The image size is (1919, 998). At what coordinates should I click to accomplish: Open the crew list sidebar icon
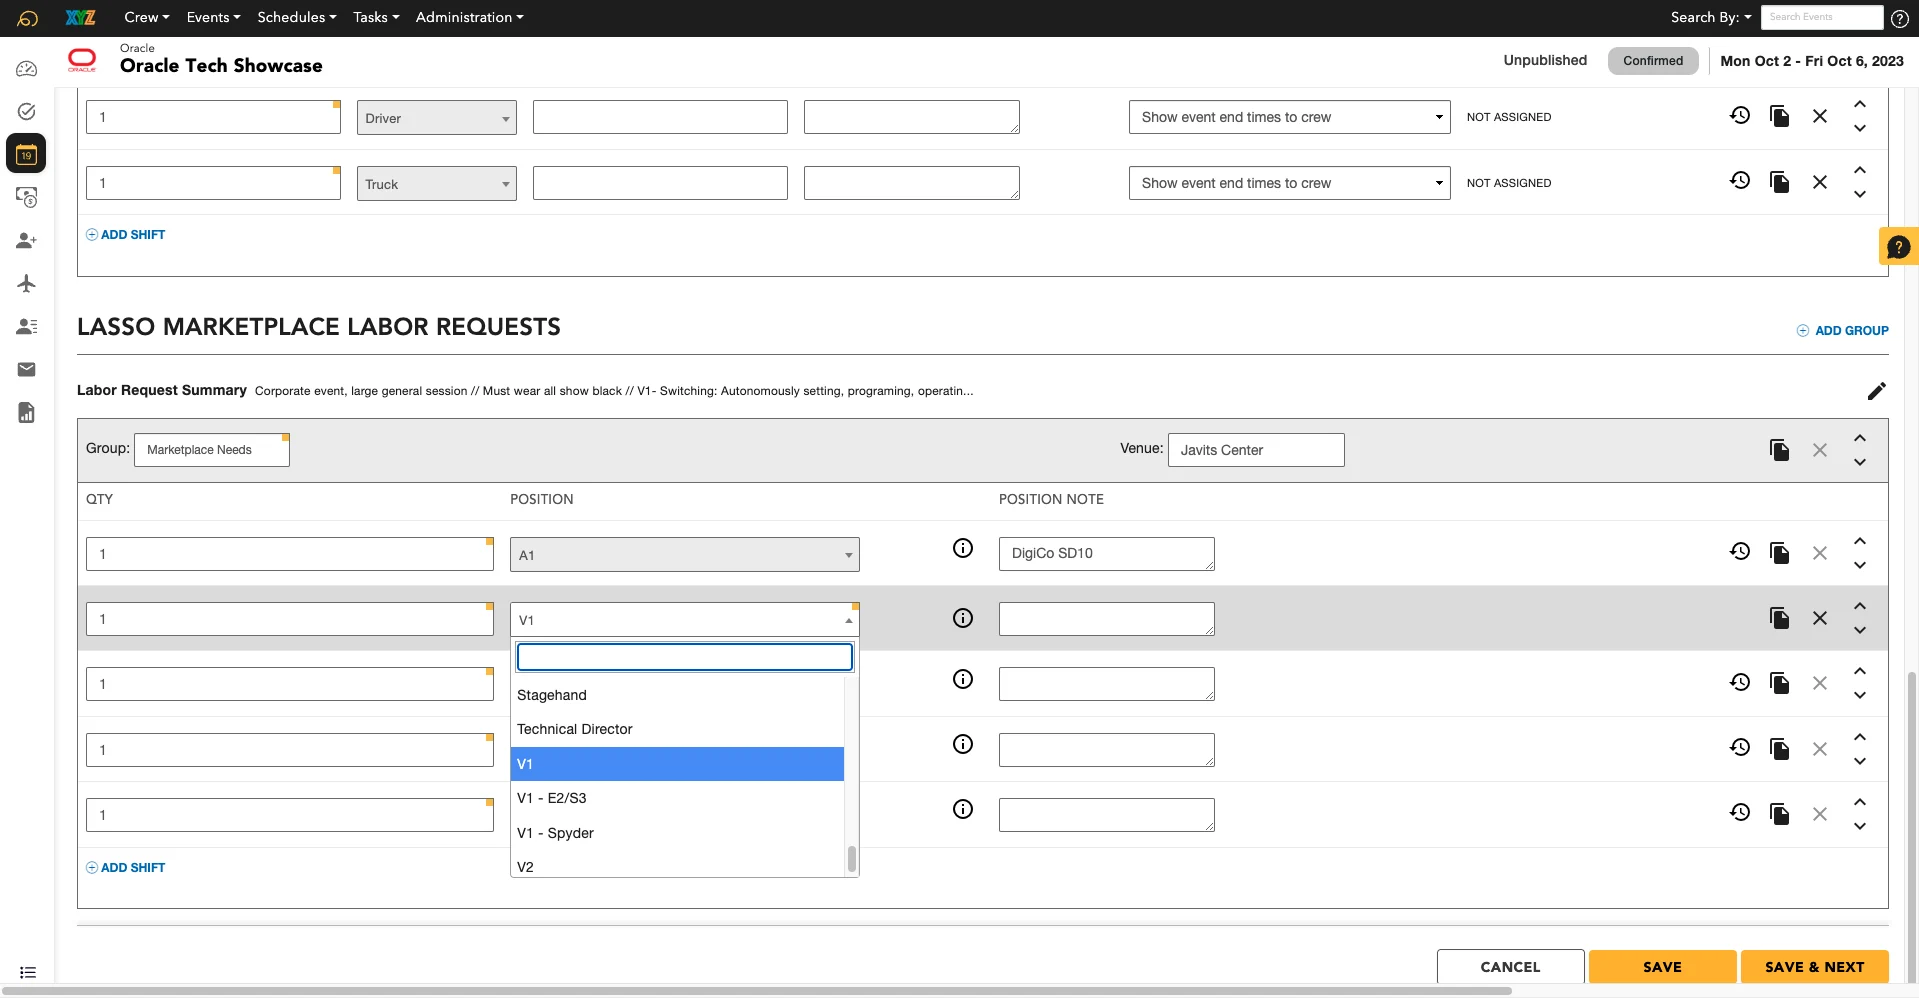(27, 326)
